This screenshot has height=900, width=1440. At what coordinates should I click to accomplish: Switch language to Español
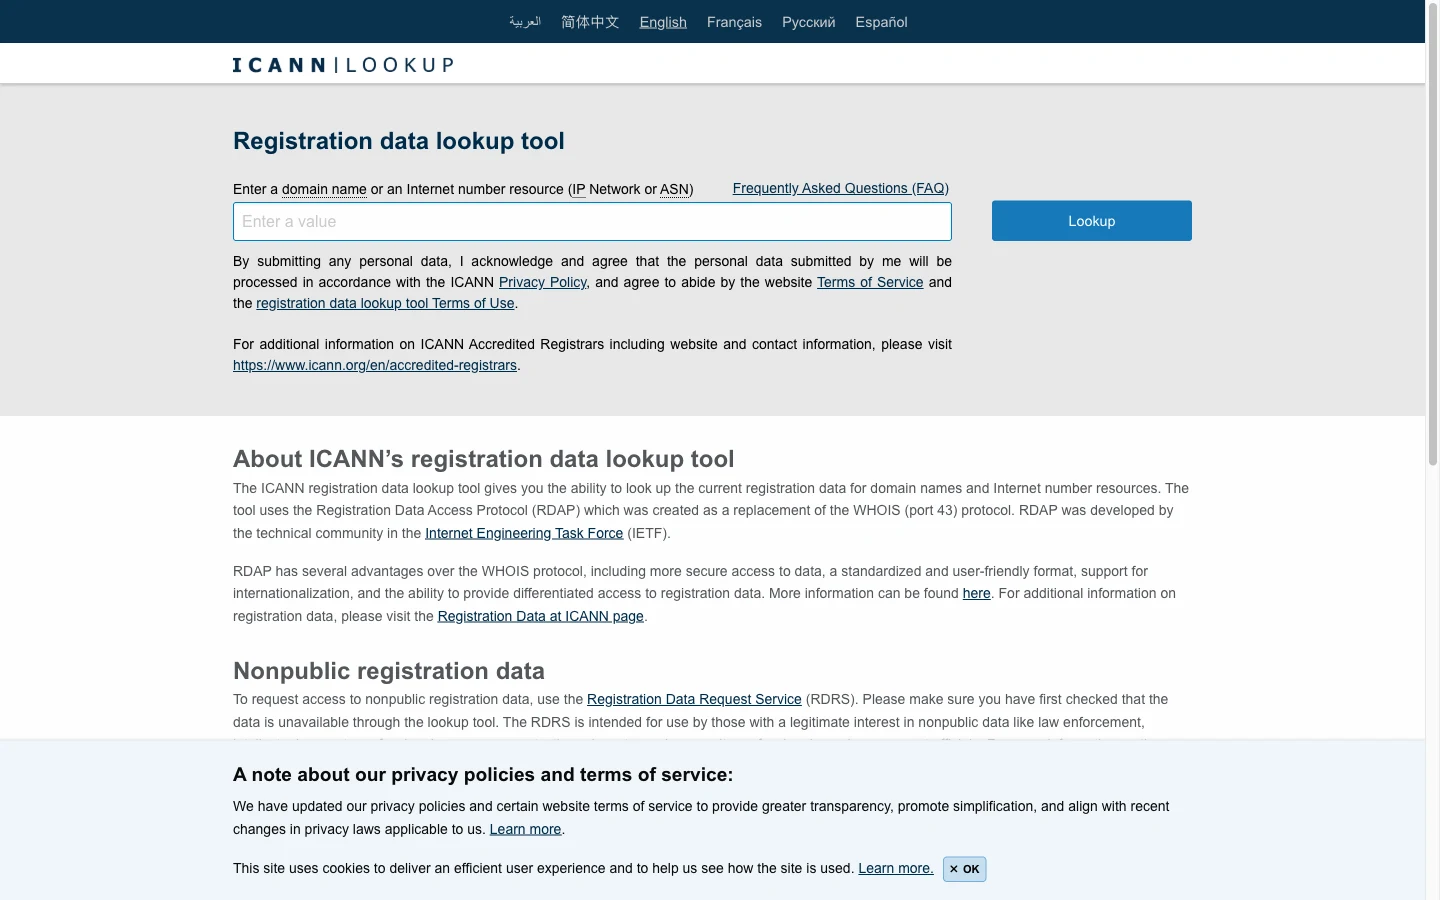[881, 22]
